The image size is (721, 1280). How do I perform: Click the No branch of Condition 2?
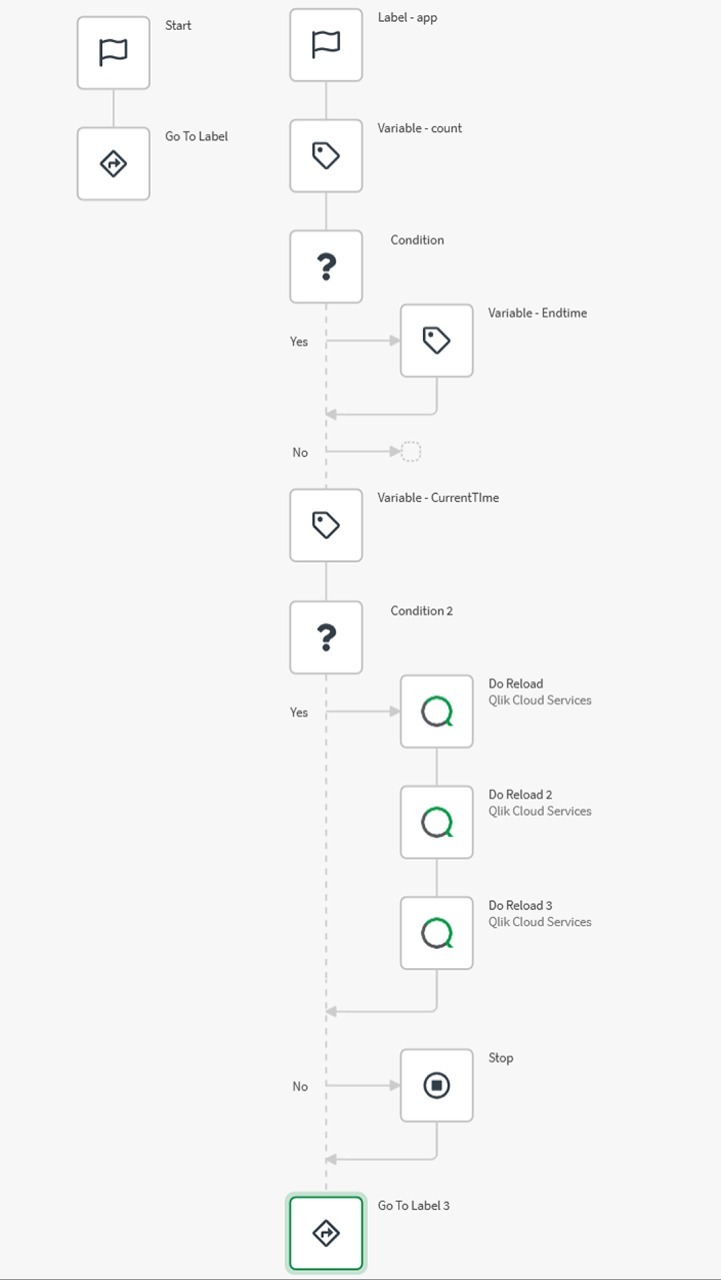pyautogui.click(x=300, y=1086)
